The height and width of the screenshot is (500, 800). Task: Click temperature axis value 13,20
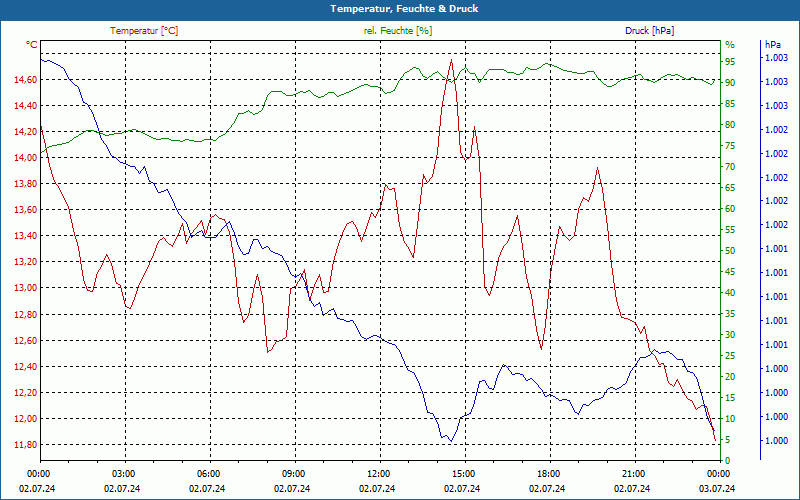25,262
